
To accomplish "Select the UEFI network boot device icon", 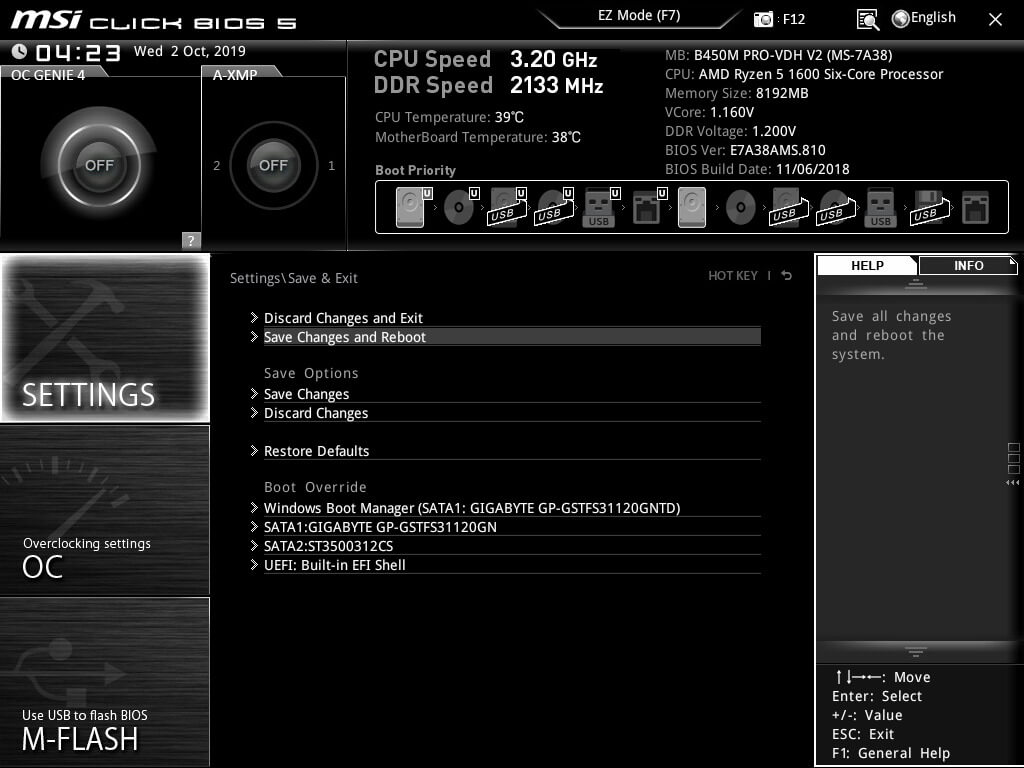I will [x=648, y=207].
